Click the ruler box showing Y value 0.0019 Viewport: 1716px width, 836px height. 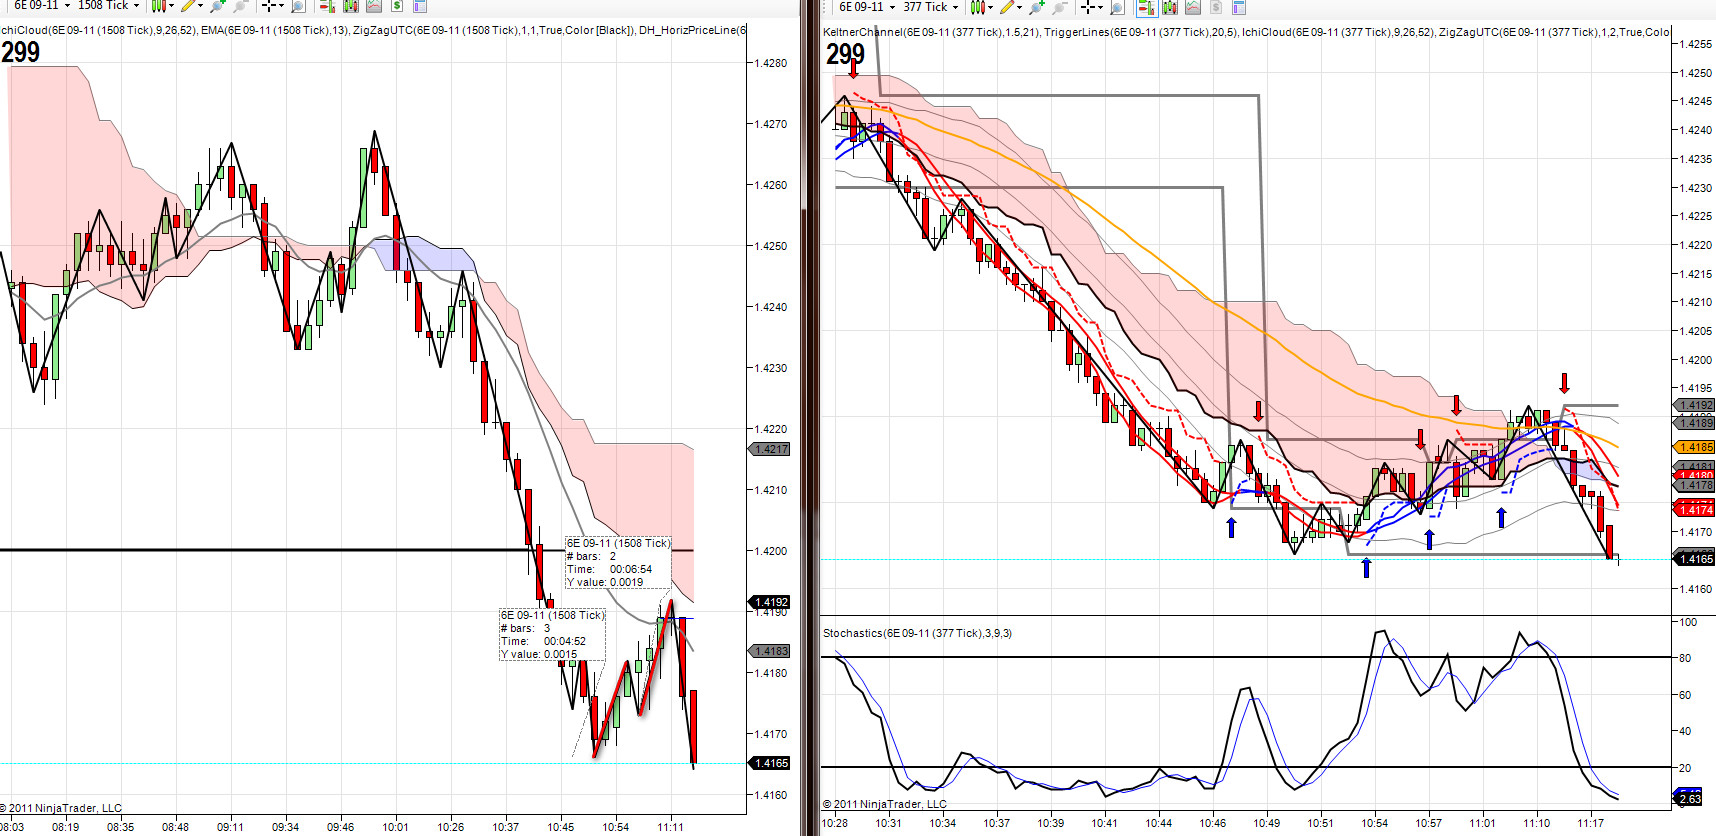tap(617, 563)
